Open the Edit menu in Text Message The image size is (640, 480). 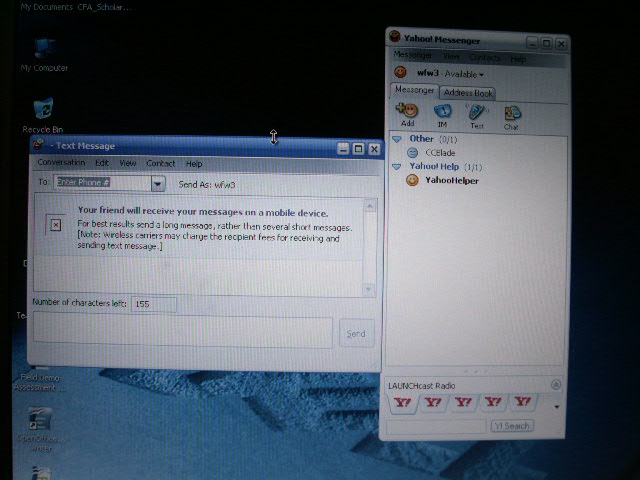[102, 163]
